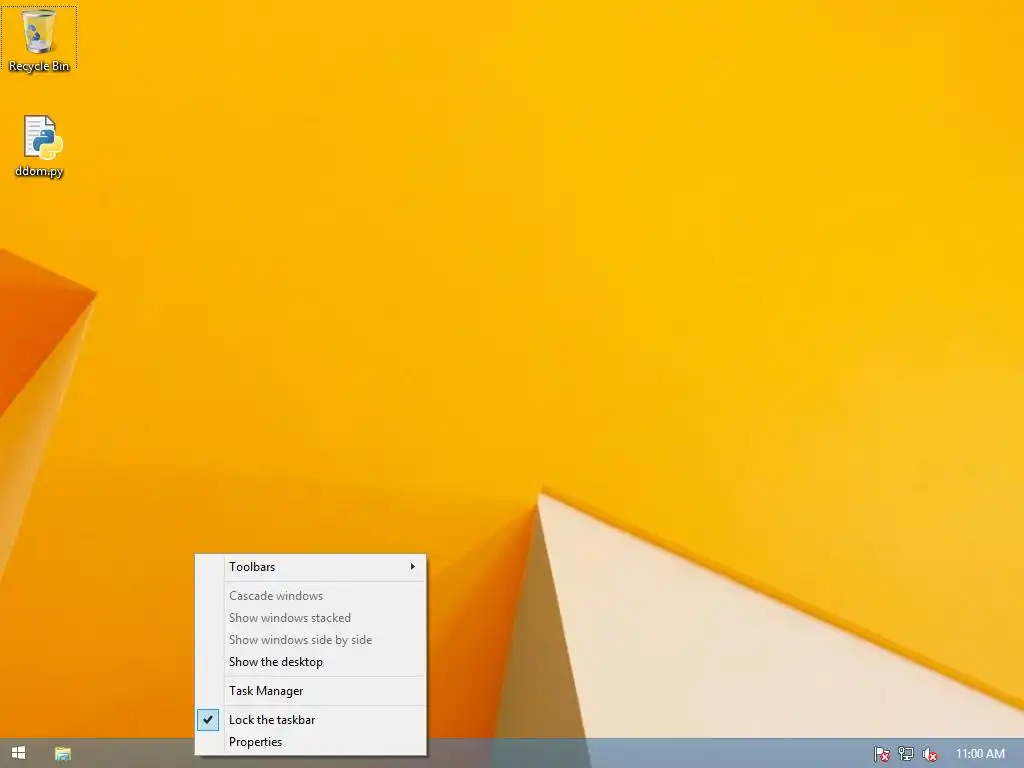Choose Show windows side by side
This screenshot has width=1024, height=768.
pos(311,640)
